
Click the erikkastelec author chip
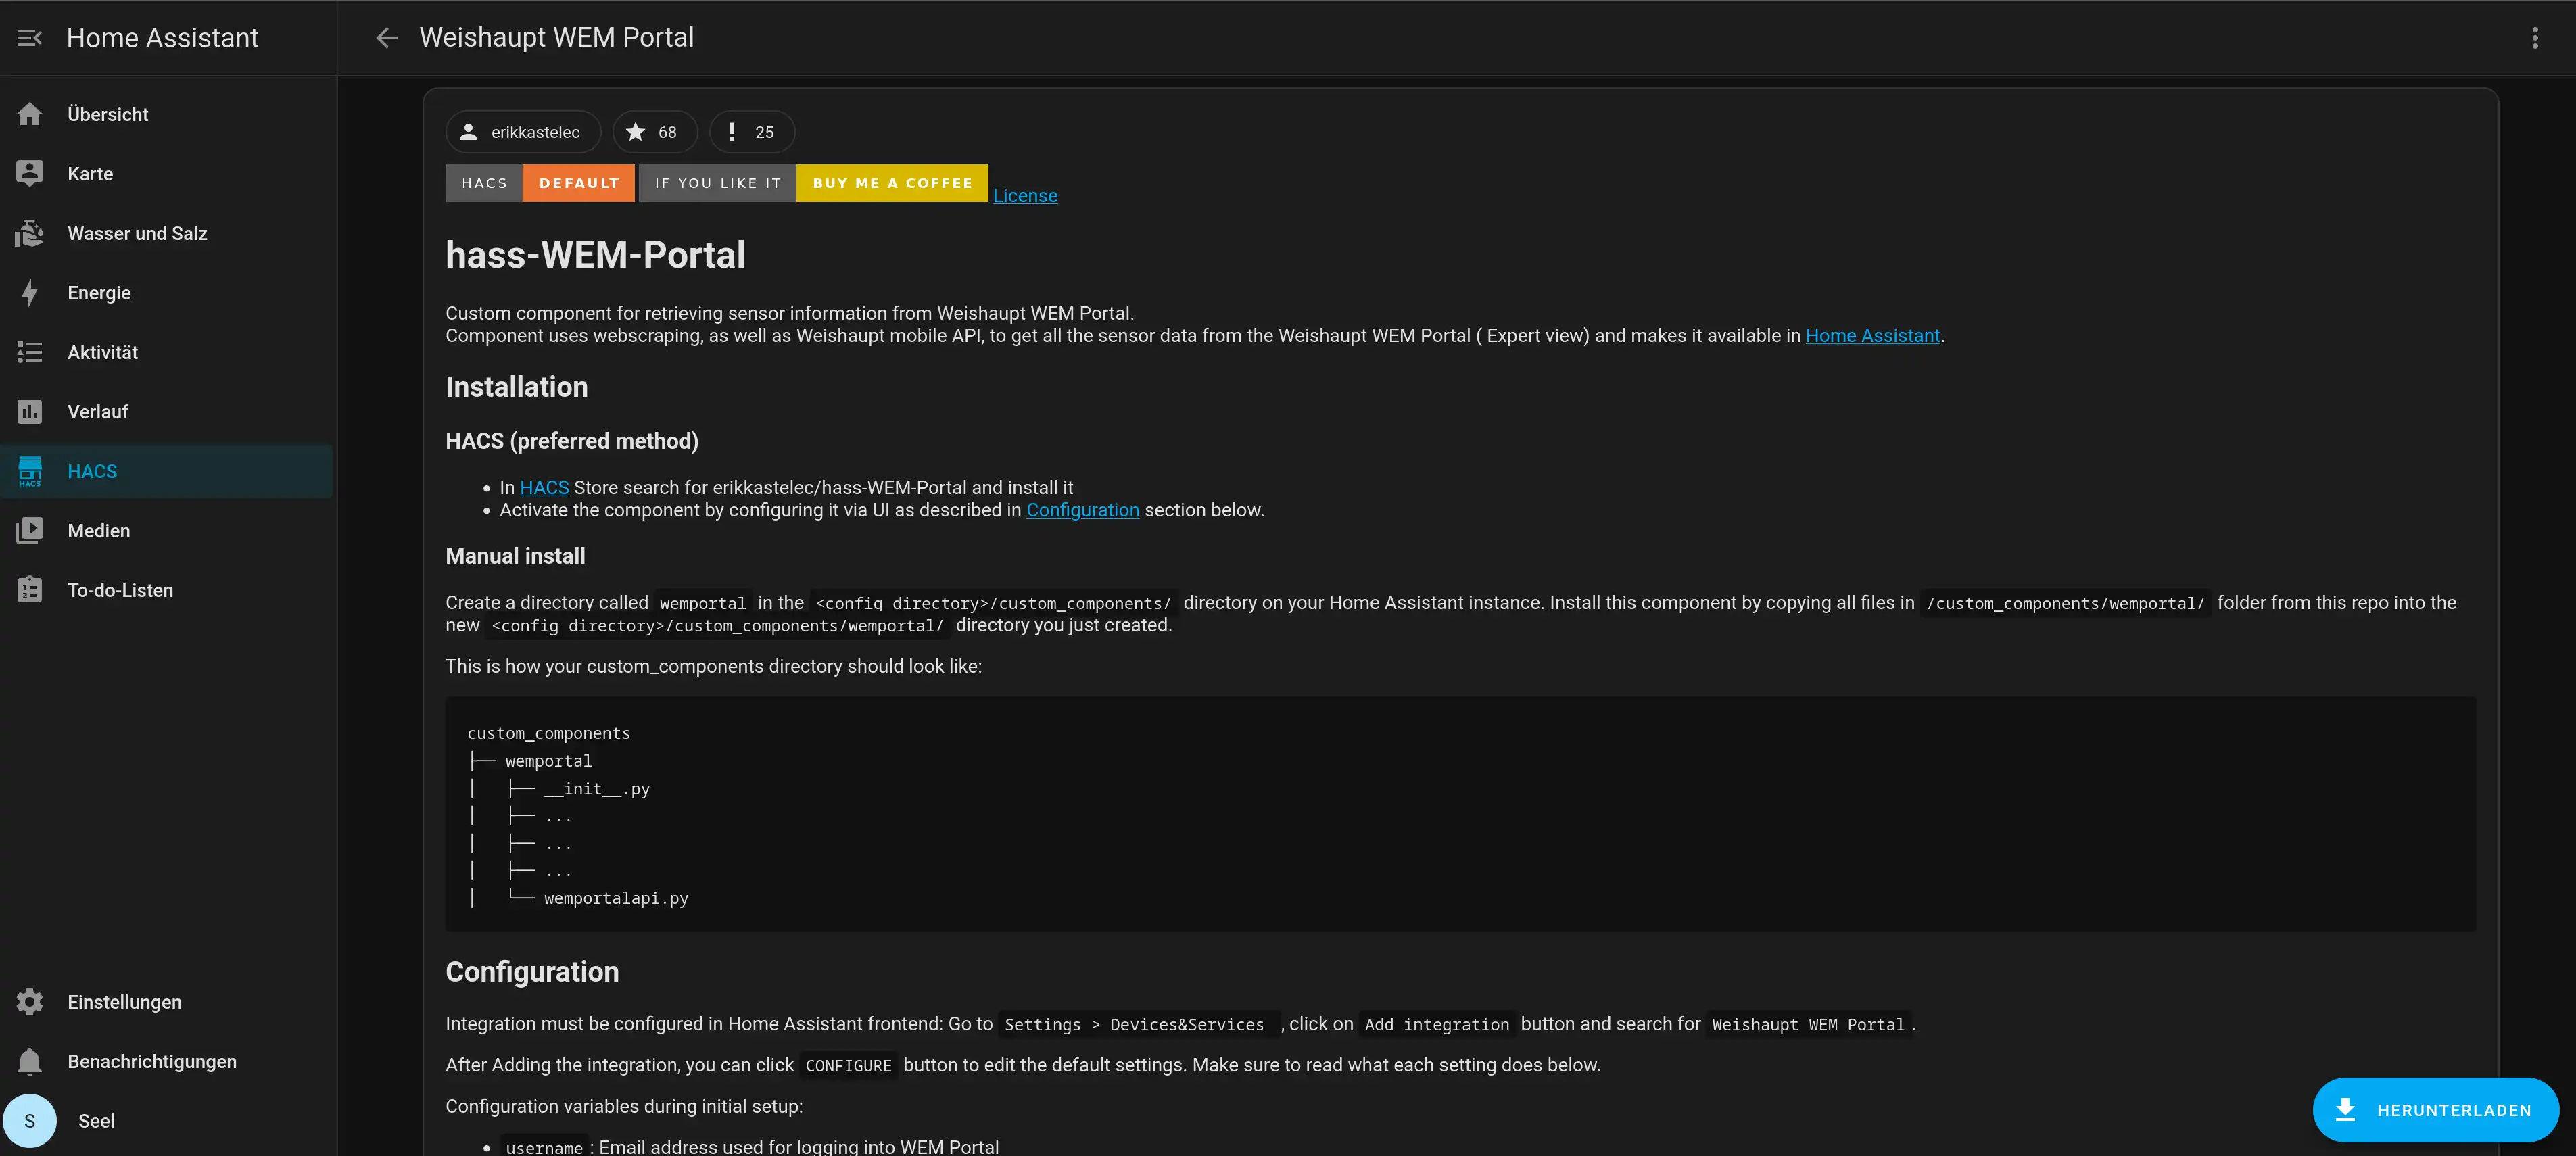point(523,132)
